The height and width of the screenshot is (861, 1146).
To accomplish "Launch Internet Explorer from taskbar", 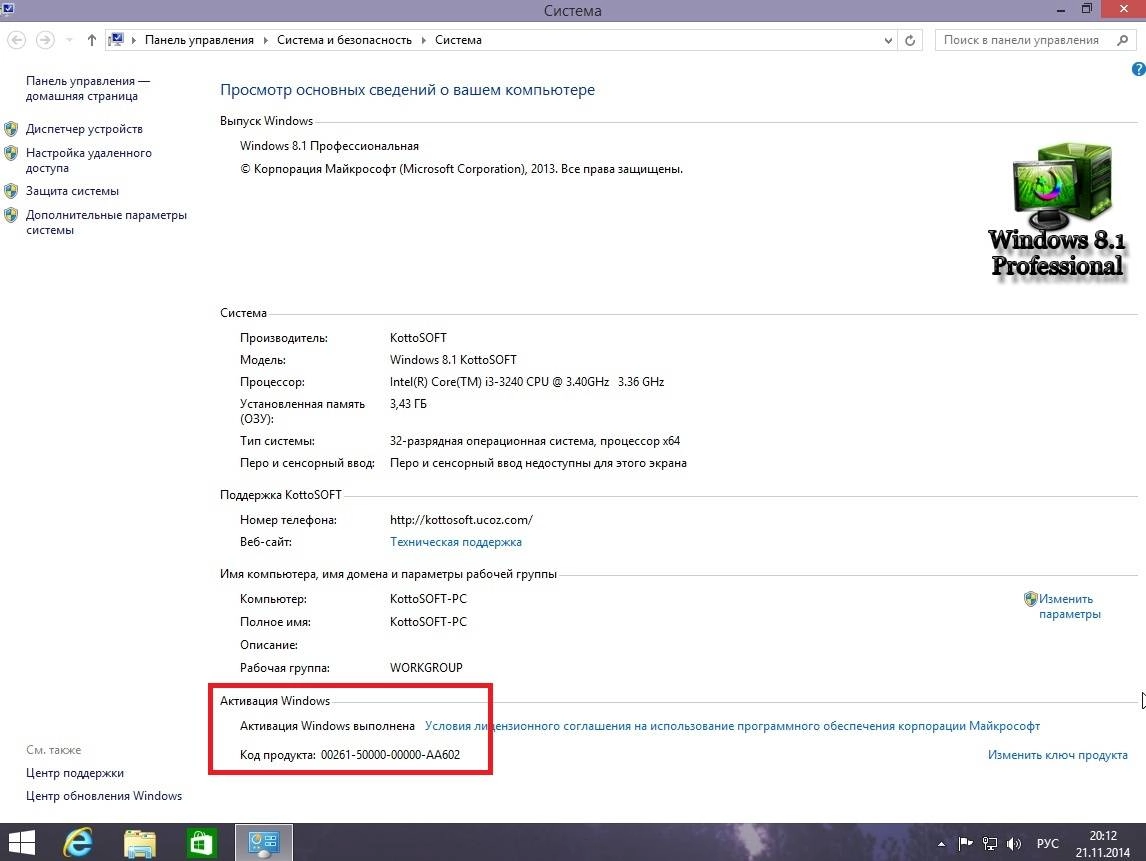I will click(78, 843).
